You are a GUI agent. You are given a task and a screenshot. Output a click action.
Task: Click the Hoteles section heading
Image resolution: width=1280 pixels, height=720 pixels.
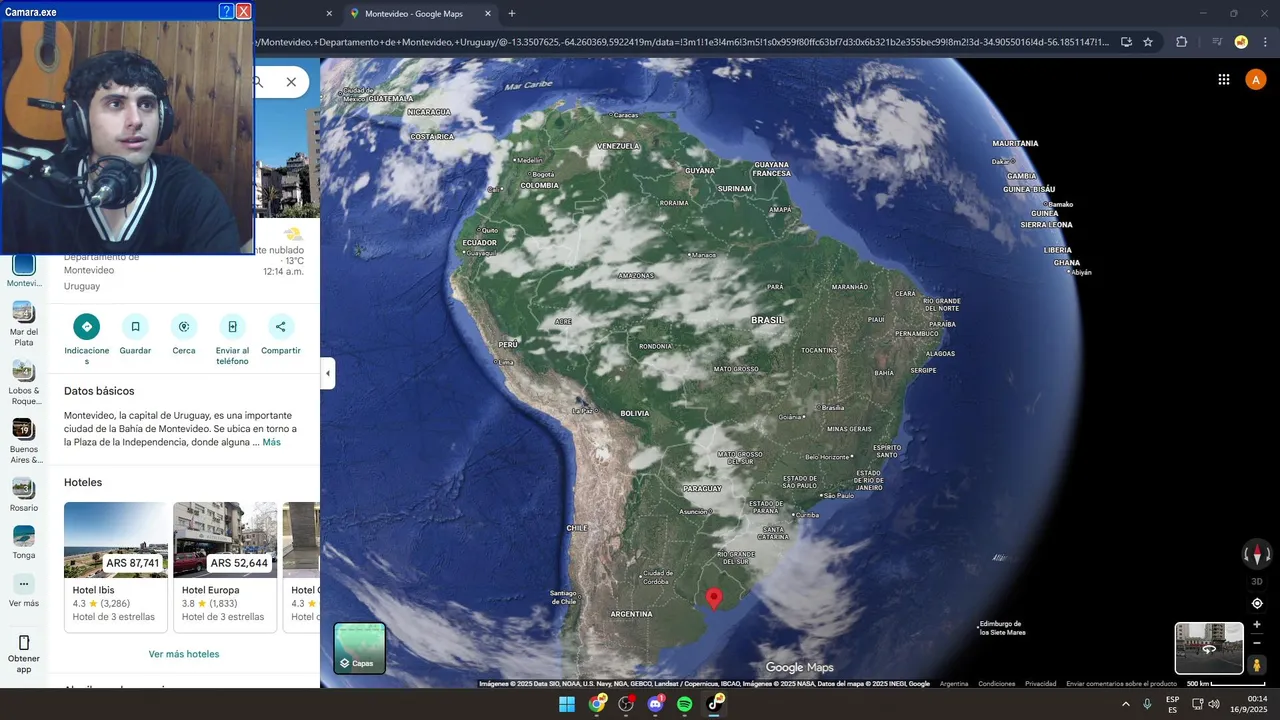pos(83,482)
